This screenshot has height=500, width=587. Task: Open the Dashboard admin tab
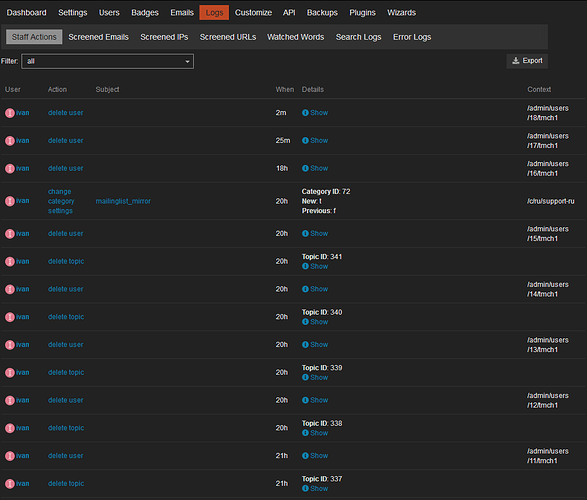[26, 13]
